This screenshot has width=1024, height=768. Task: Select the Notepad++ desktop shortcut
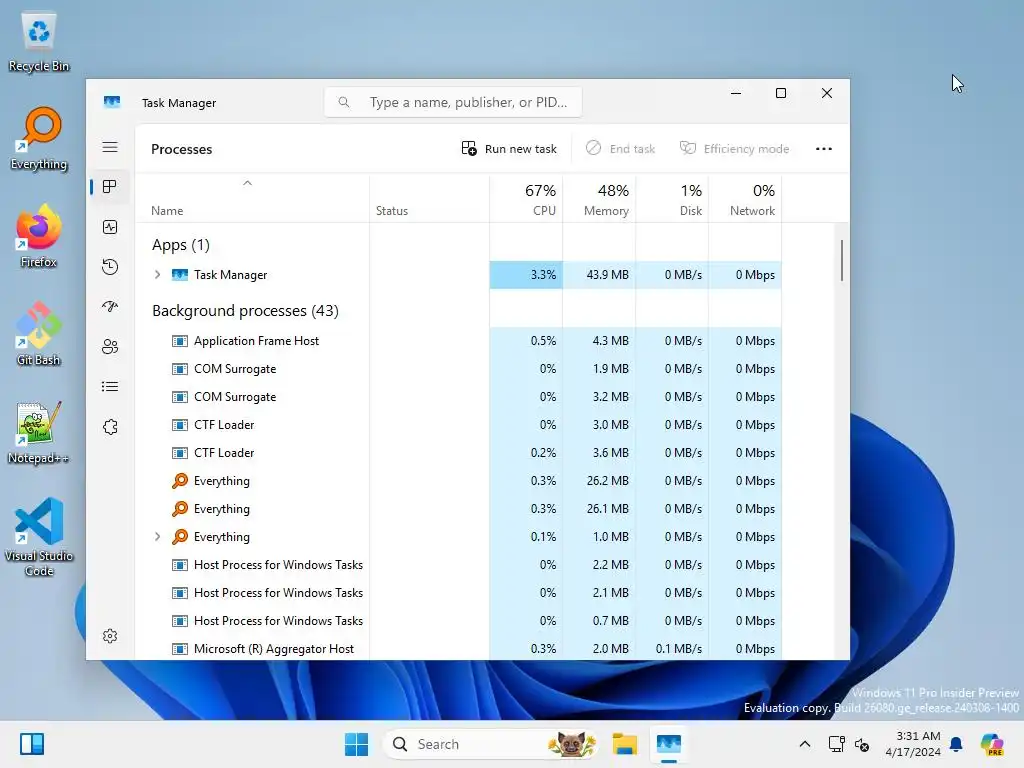39,432
